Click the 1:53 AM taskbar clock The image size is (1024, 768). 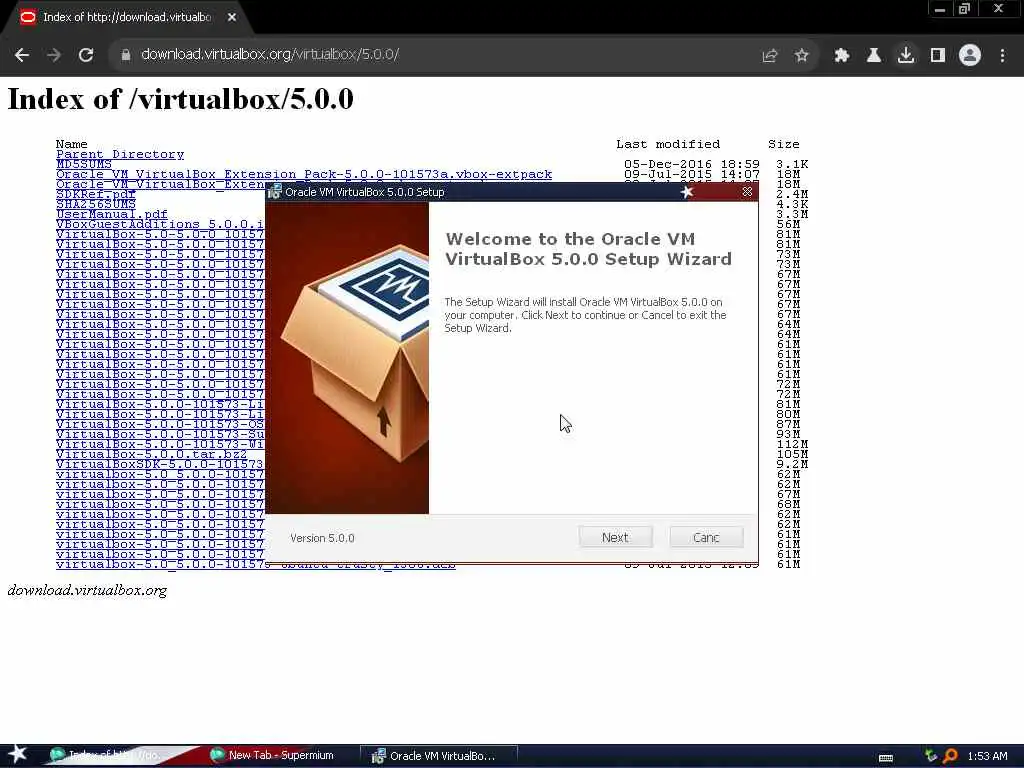pyautogui.click(x=987, y=756)
